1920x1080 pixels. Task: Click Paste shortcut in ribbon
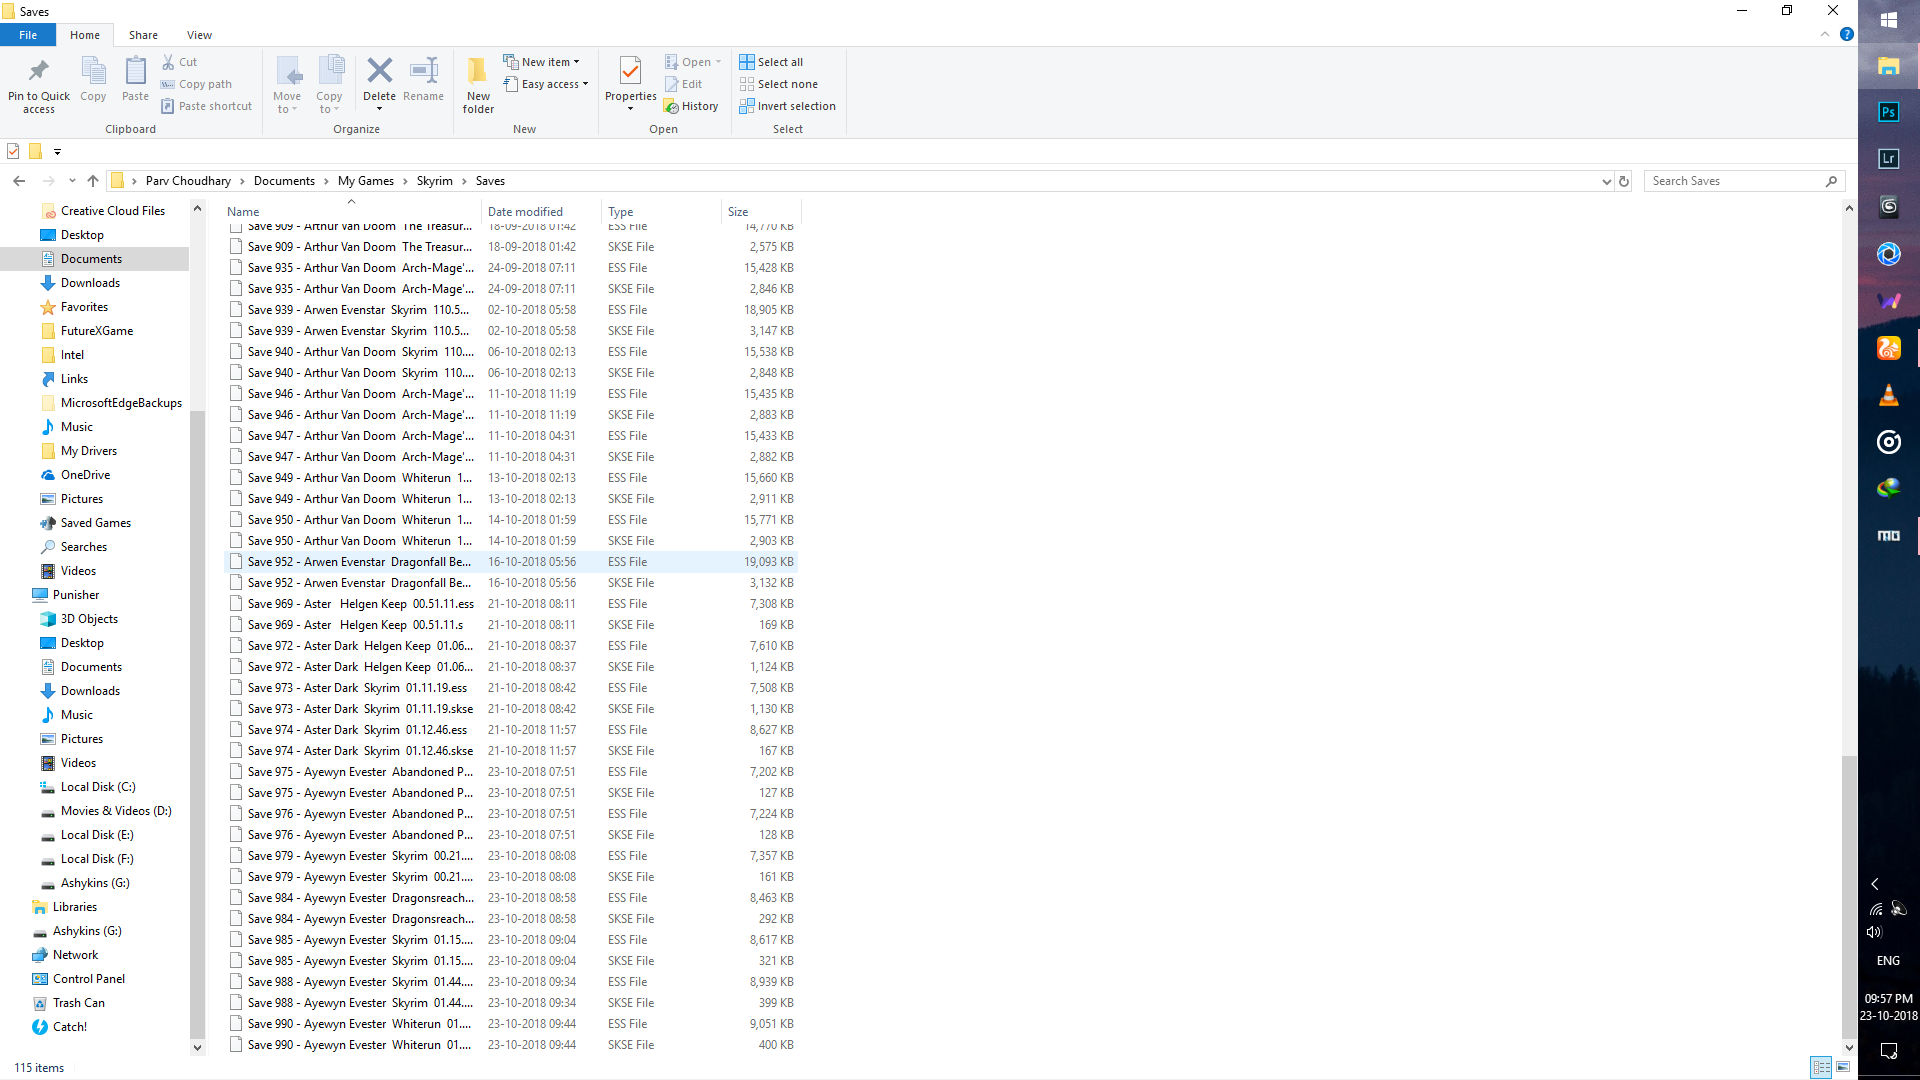coord(207,106)
